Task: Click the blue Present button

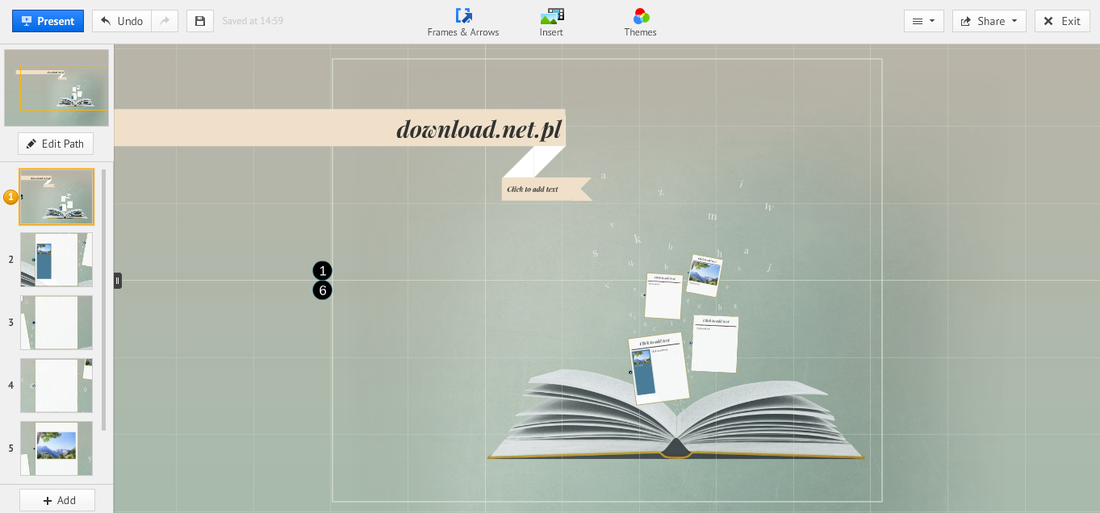Action: 48,21
